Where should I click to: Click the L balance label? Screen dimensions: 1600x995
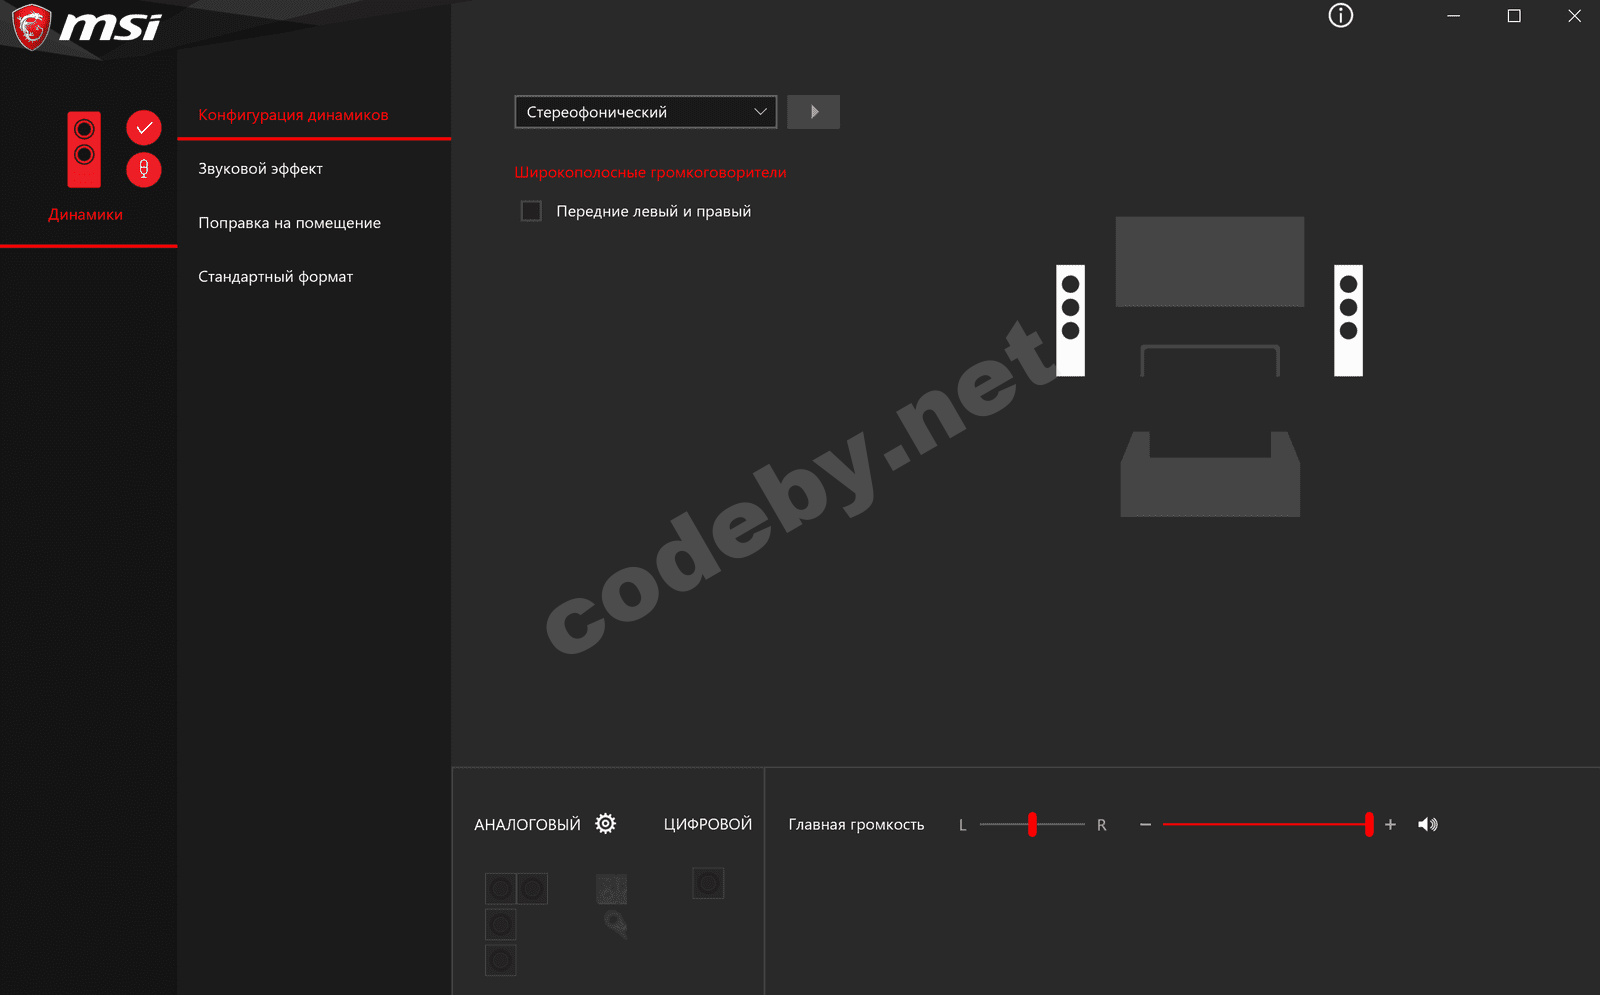pos(963,825)
